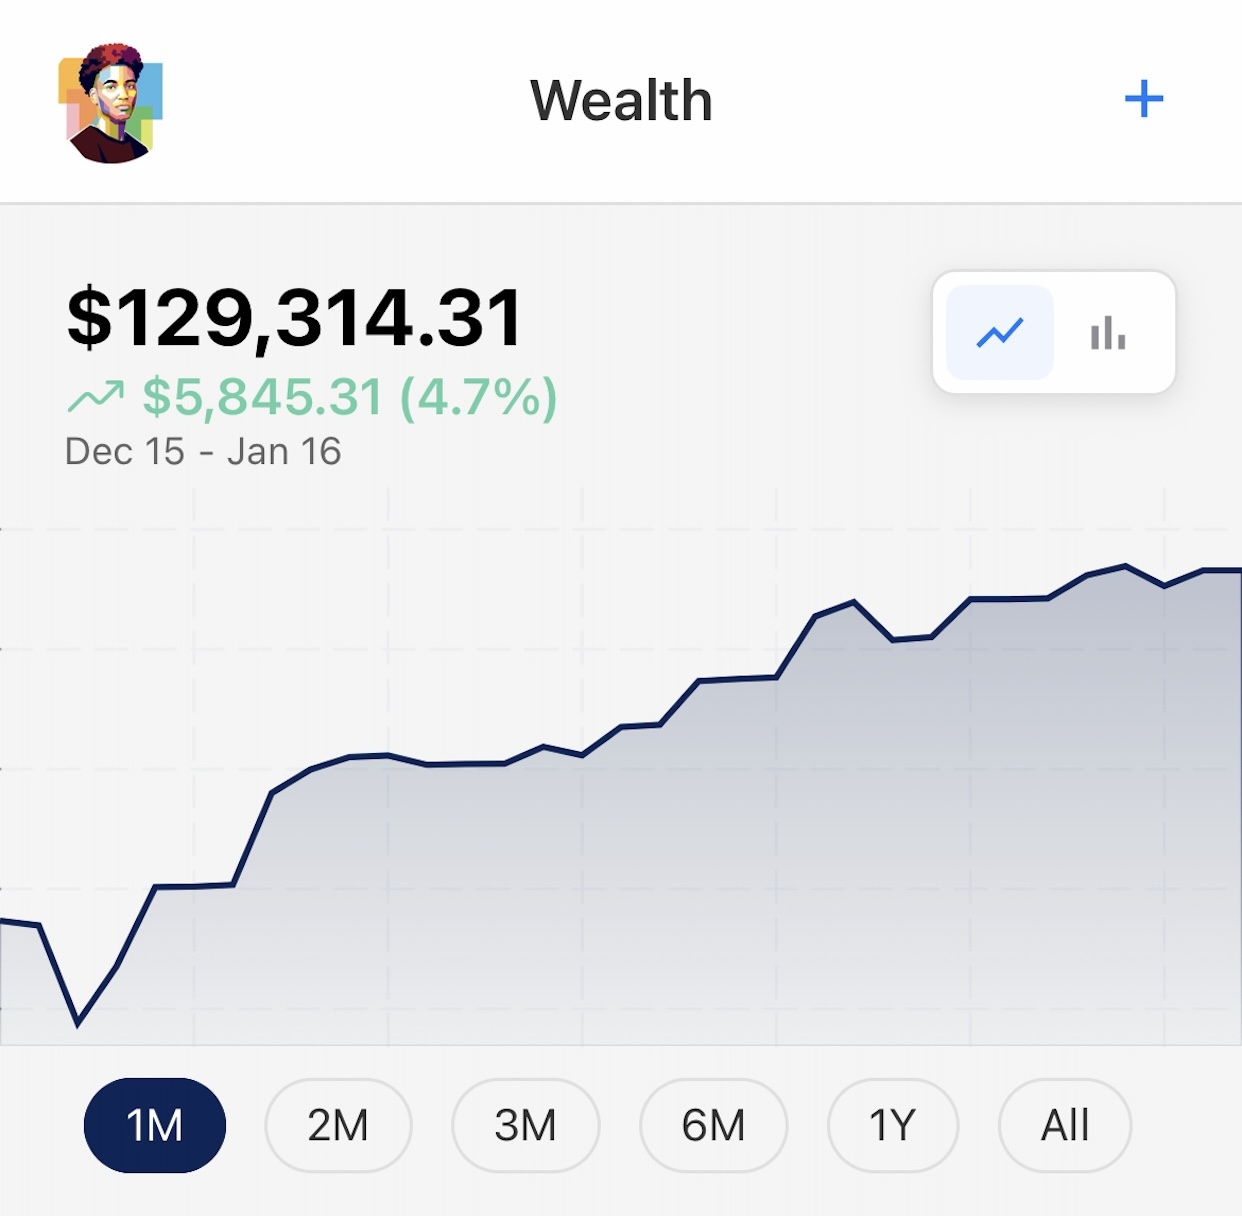The height and width of the screenshot is (1216, 1242).
Task: Switch to line chart view
Action: click(x=999, y=333)
